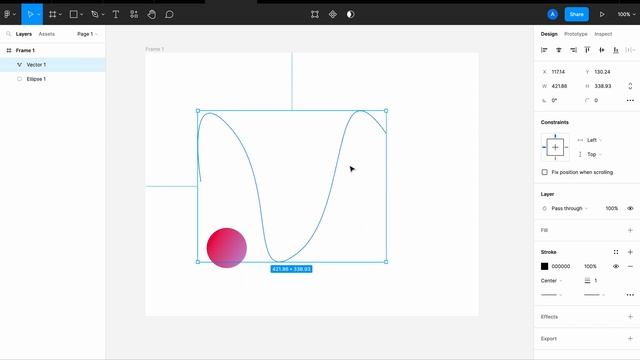Open stroke position Center dropdown

coord(551,281)
